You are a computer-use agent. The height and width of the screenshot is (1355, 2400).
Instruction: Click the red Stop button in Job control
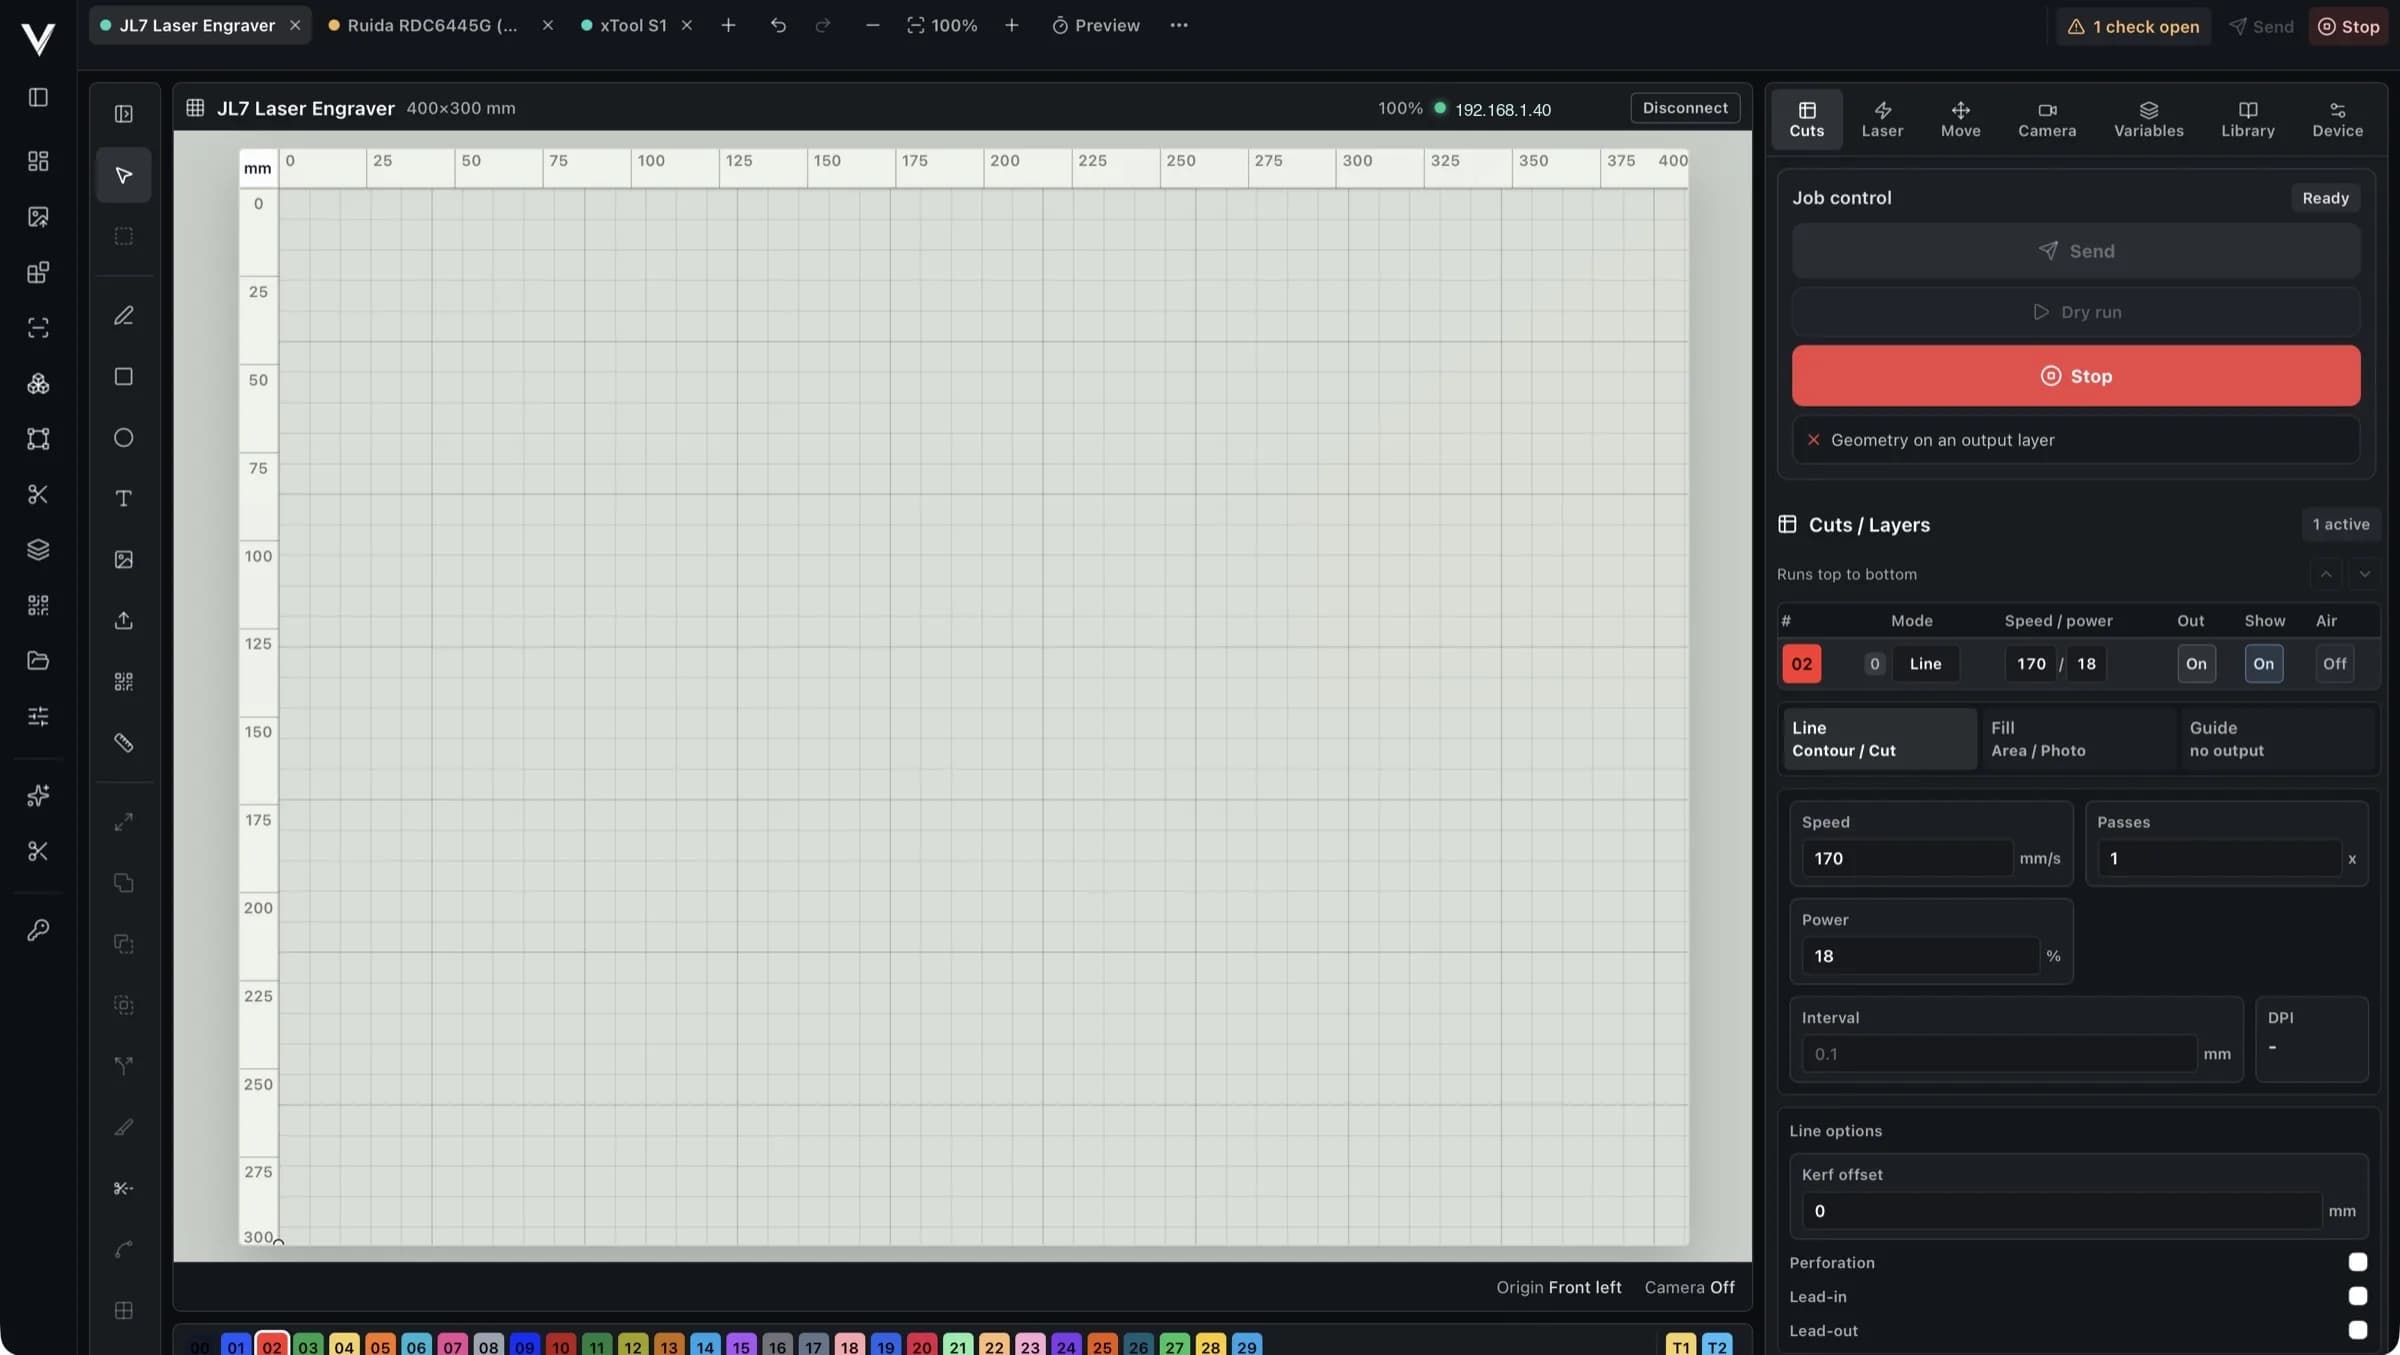(2076, 376)
